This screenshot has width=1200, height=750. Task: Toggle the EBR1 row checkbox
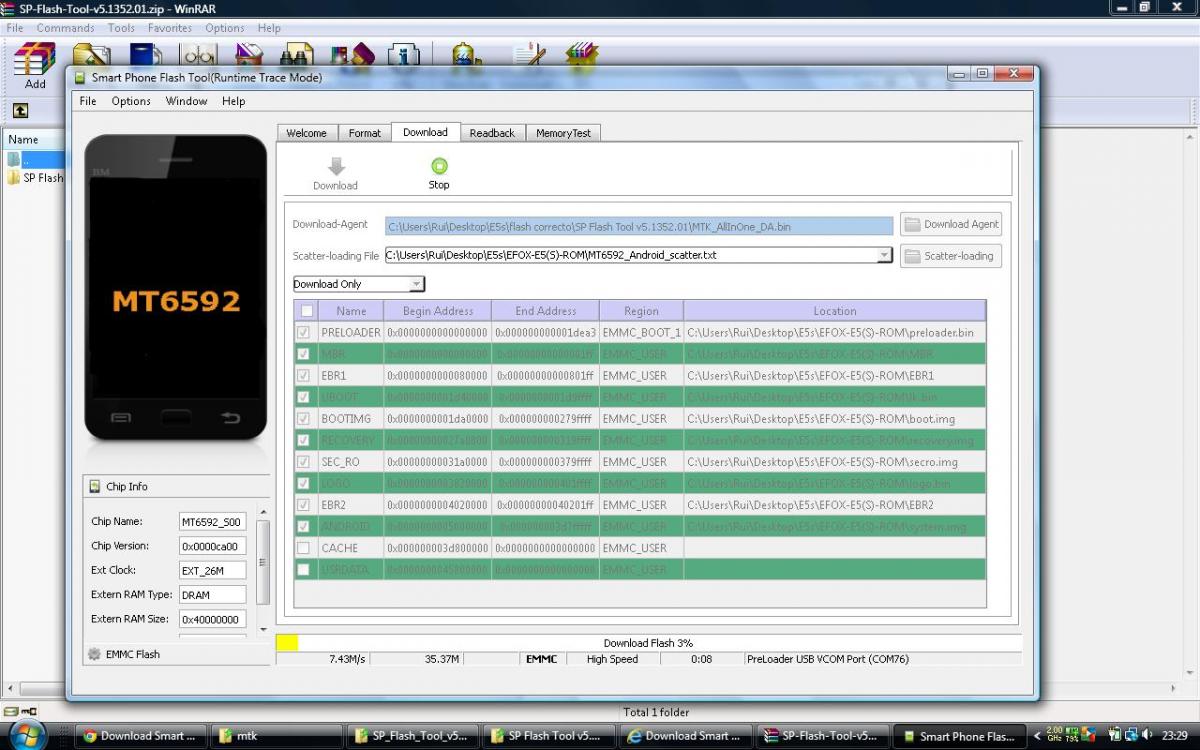[x=303, y=376]
